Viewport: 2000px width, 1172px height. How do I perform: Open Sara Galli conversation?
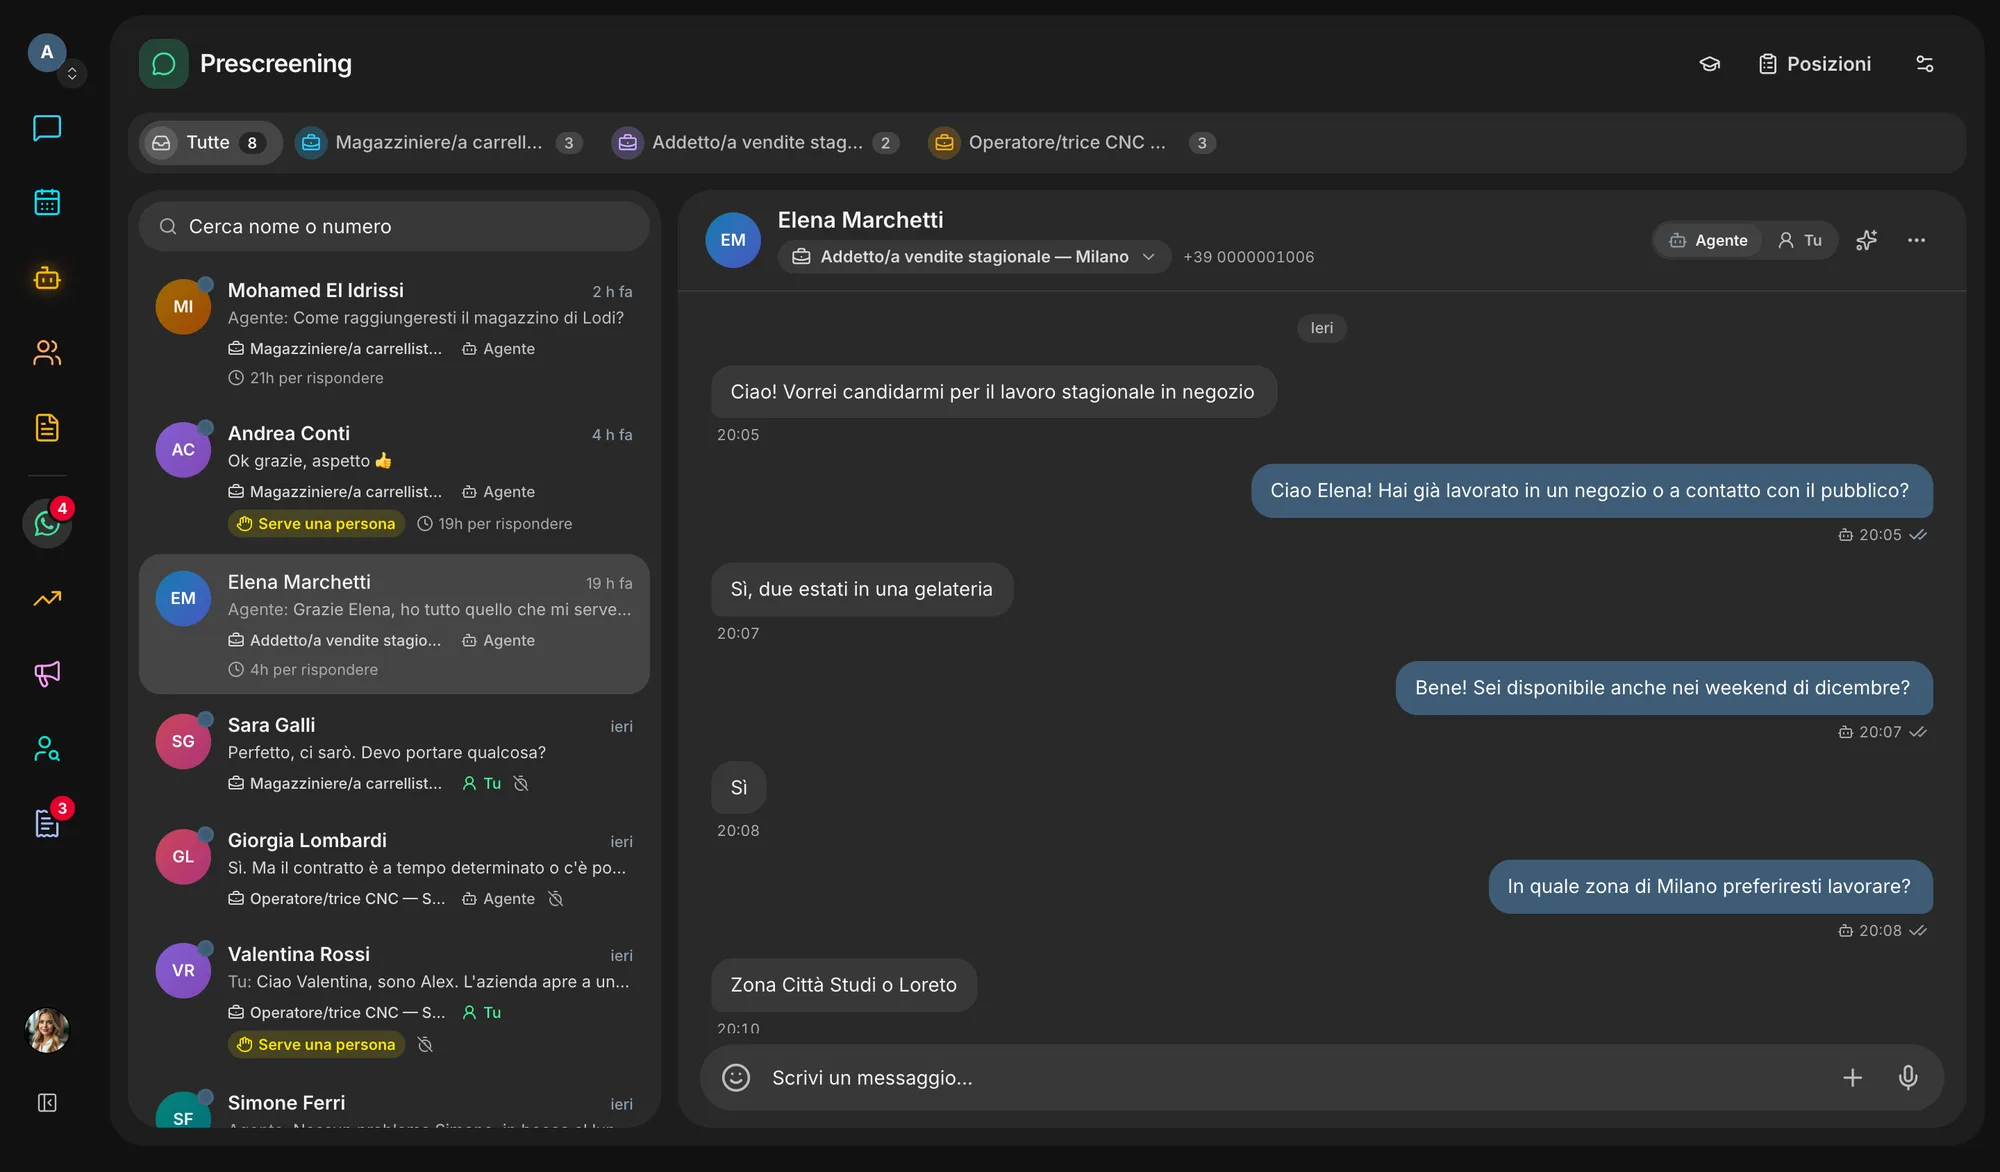point(394,754)
